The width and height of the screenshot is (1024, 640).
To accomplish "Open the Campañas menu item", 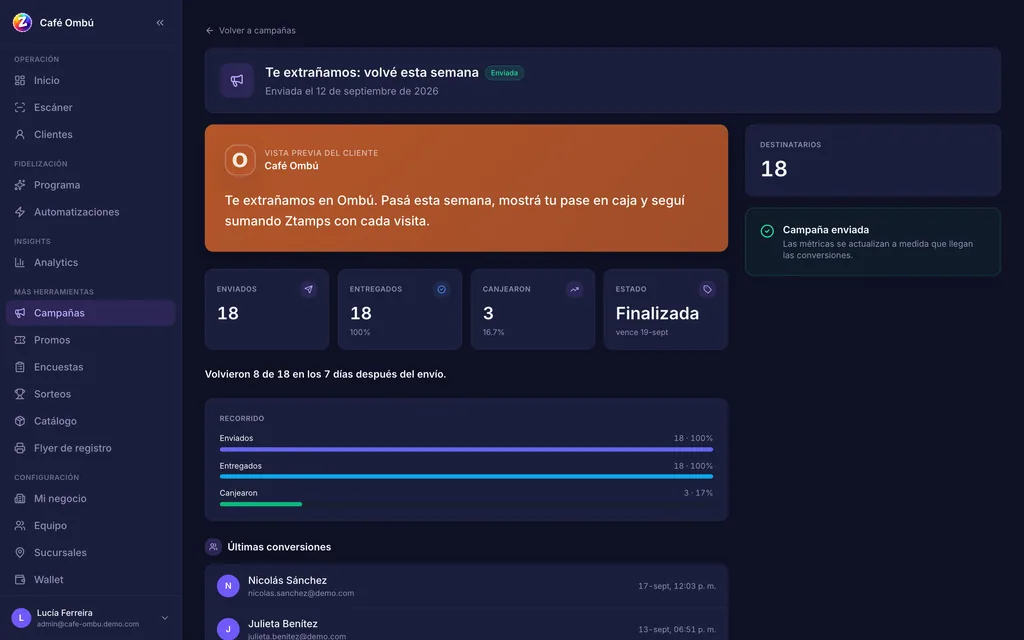I will click(91, 313).
